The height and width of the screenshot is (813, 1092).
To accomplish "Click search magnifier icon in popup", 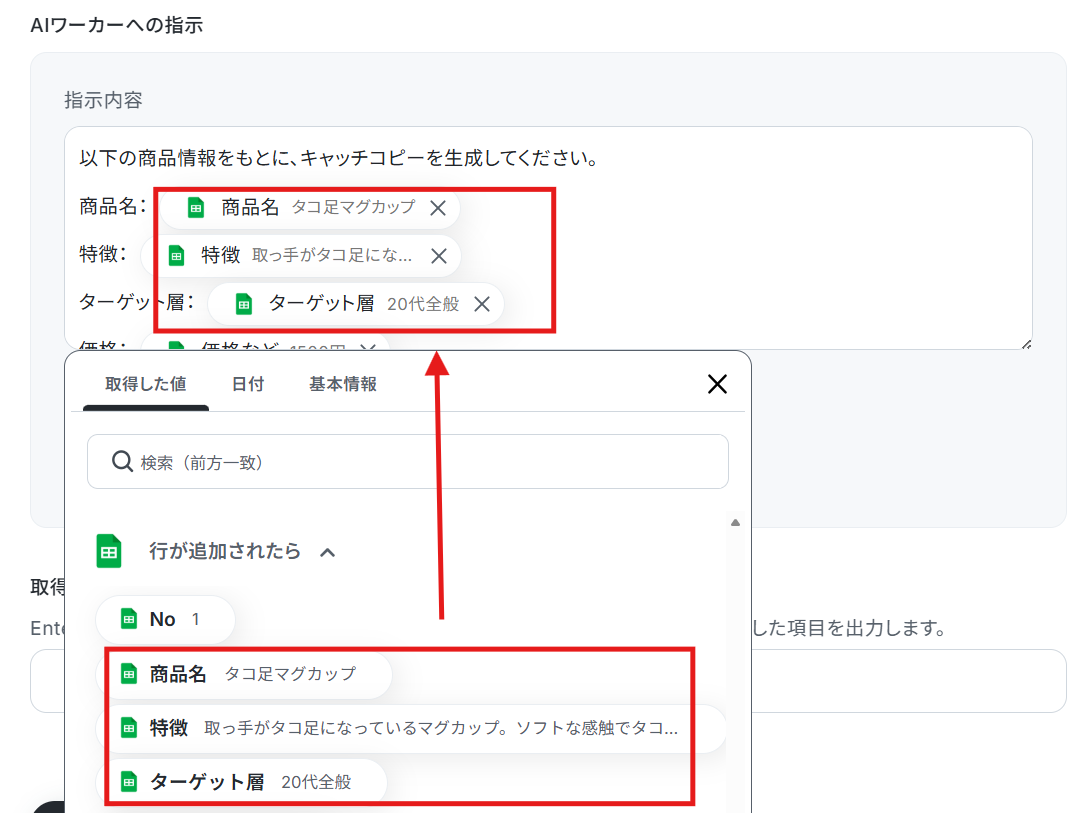I will pos(122,461).
